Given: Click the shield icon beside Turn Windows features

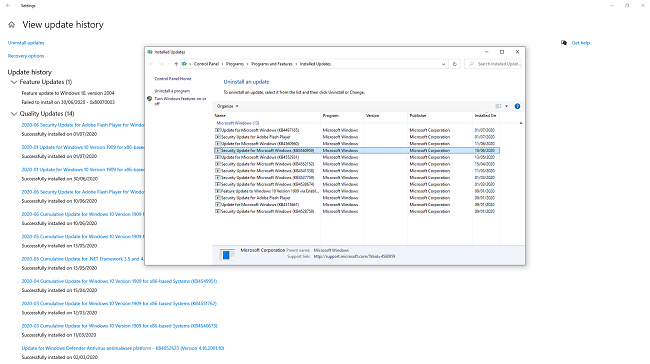Looking at the screenshot, I should tap(149, 99).
